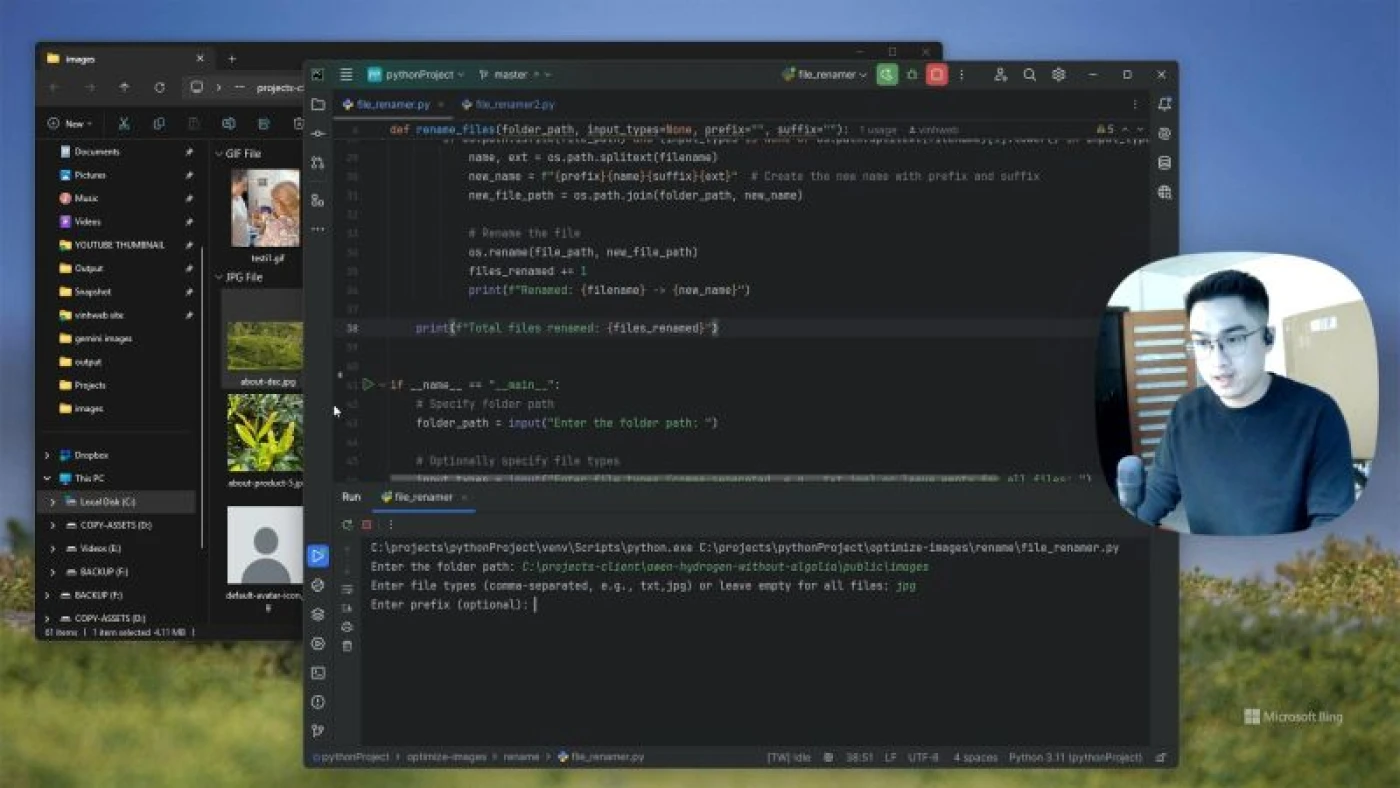Open the Git version control tool window
The width and height of the screenshot is (1400, 788).
pos(318,731)
